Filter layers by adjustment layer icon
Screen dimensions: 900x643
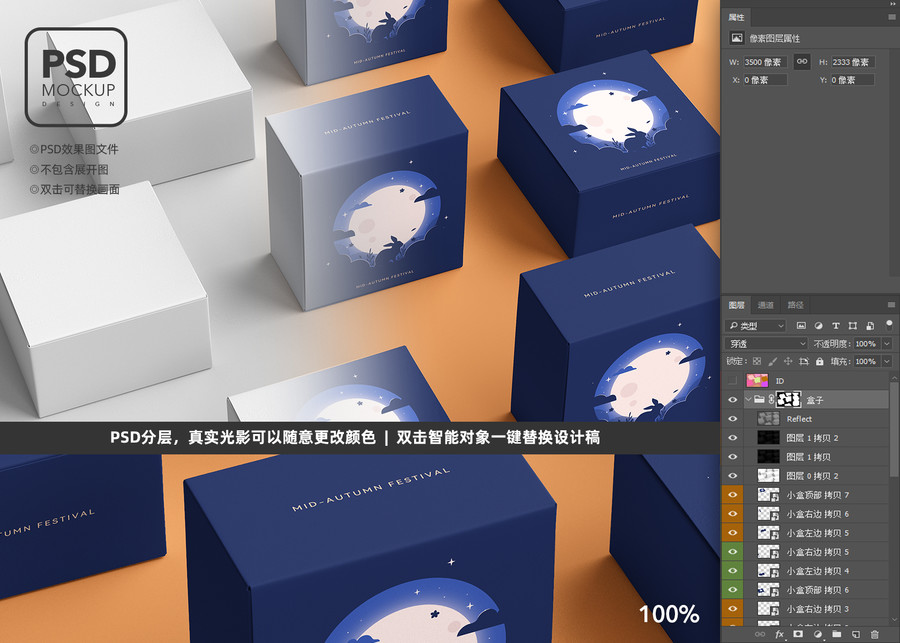tap(818, 326)
